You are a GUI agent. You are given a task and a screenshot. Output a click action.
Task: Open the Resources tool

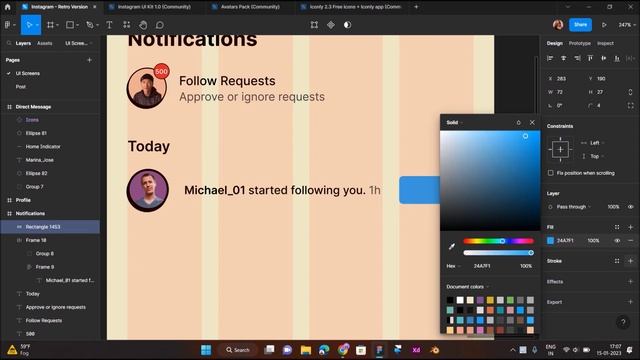coord(127,25)
